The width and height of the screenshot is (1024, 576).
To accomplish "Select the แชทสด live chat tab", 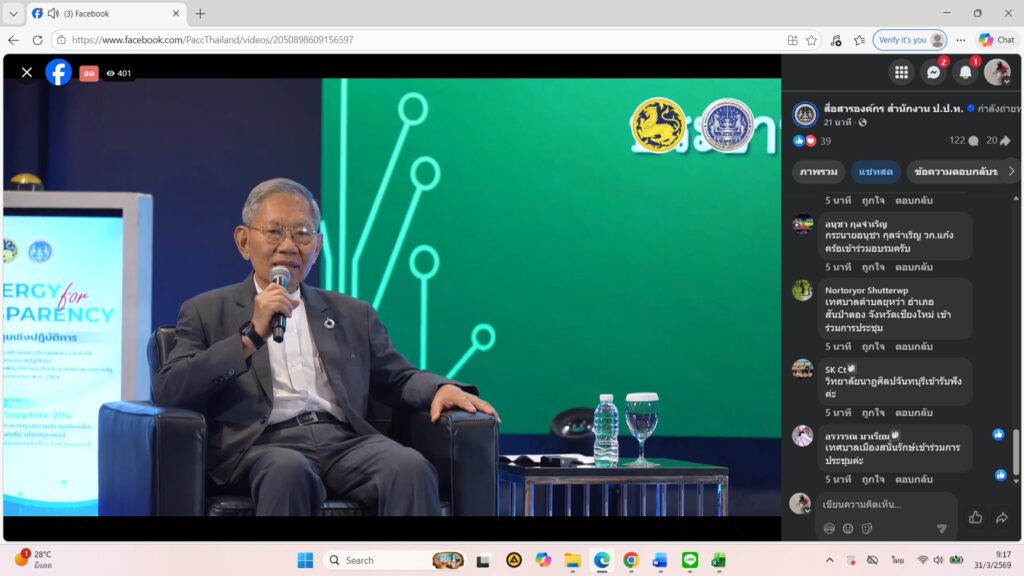I will point(875,172).
